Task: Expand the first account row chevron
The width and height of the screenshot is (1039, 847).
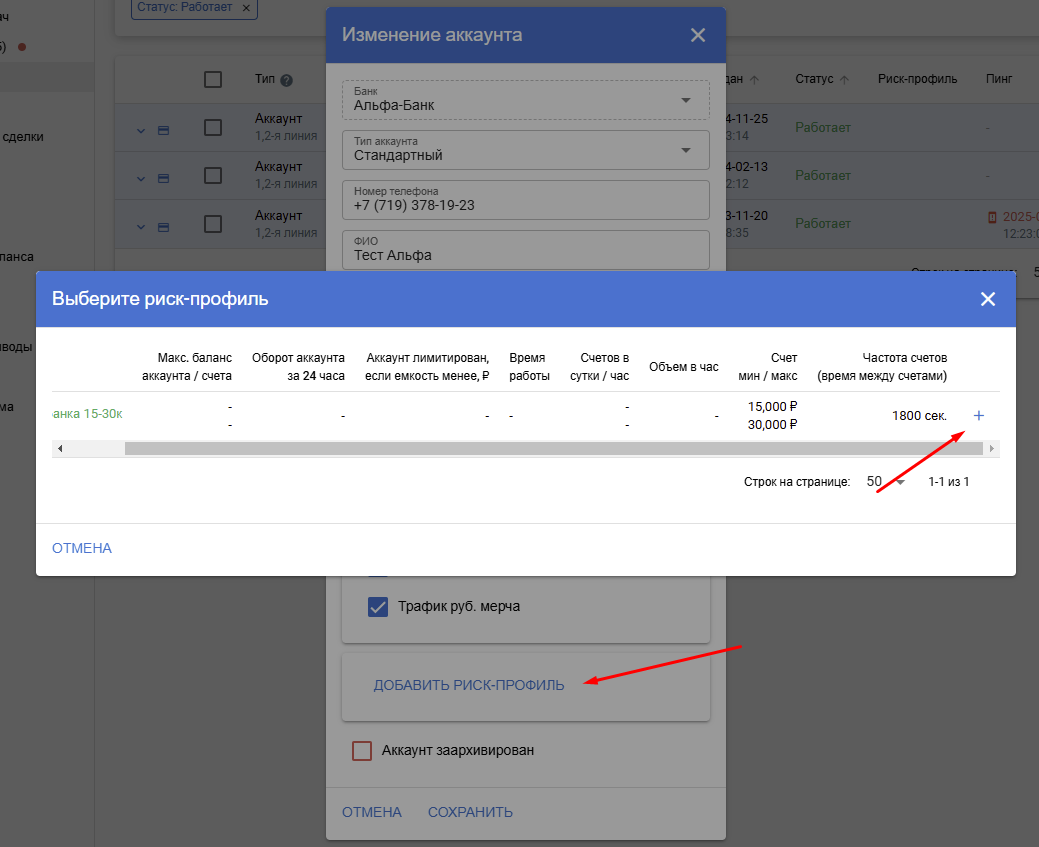Action: click(x=141, y=130)
